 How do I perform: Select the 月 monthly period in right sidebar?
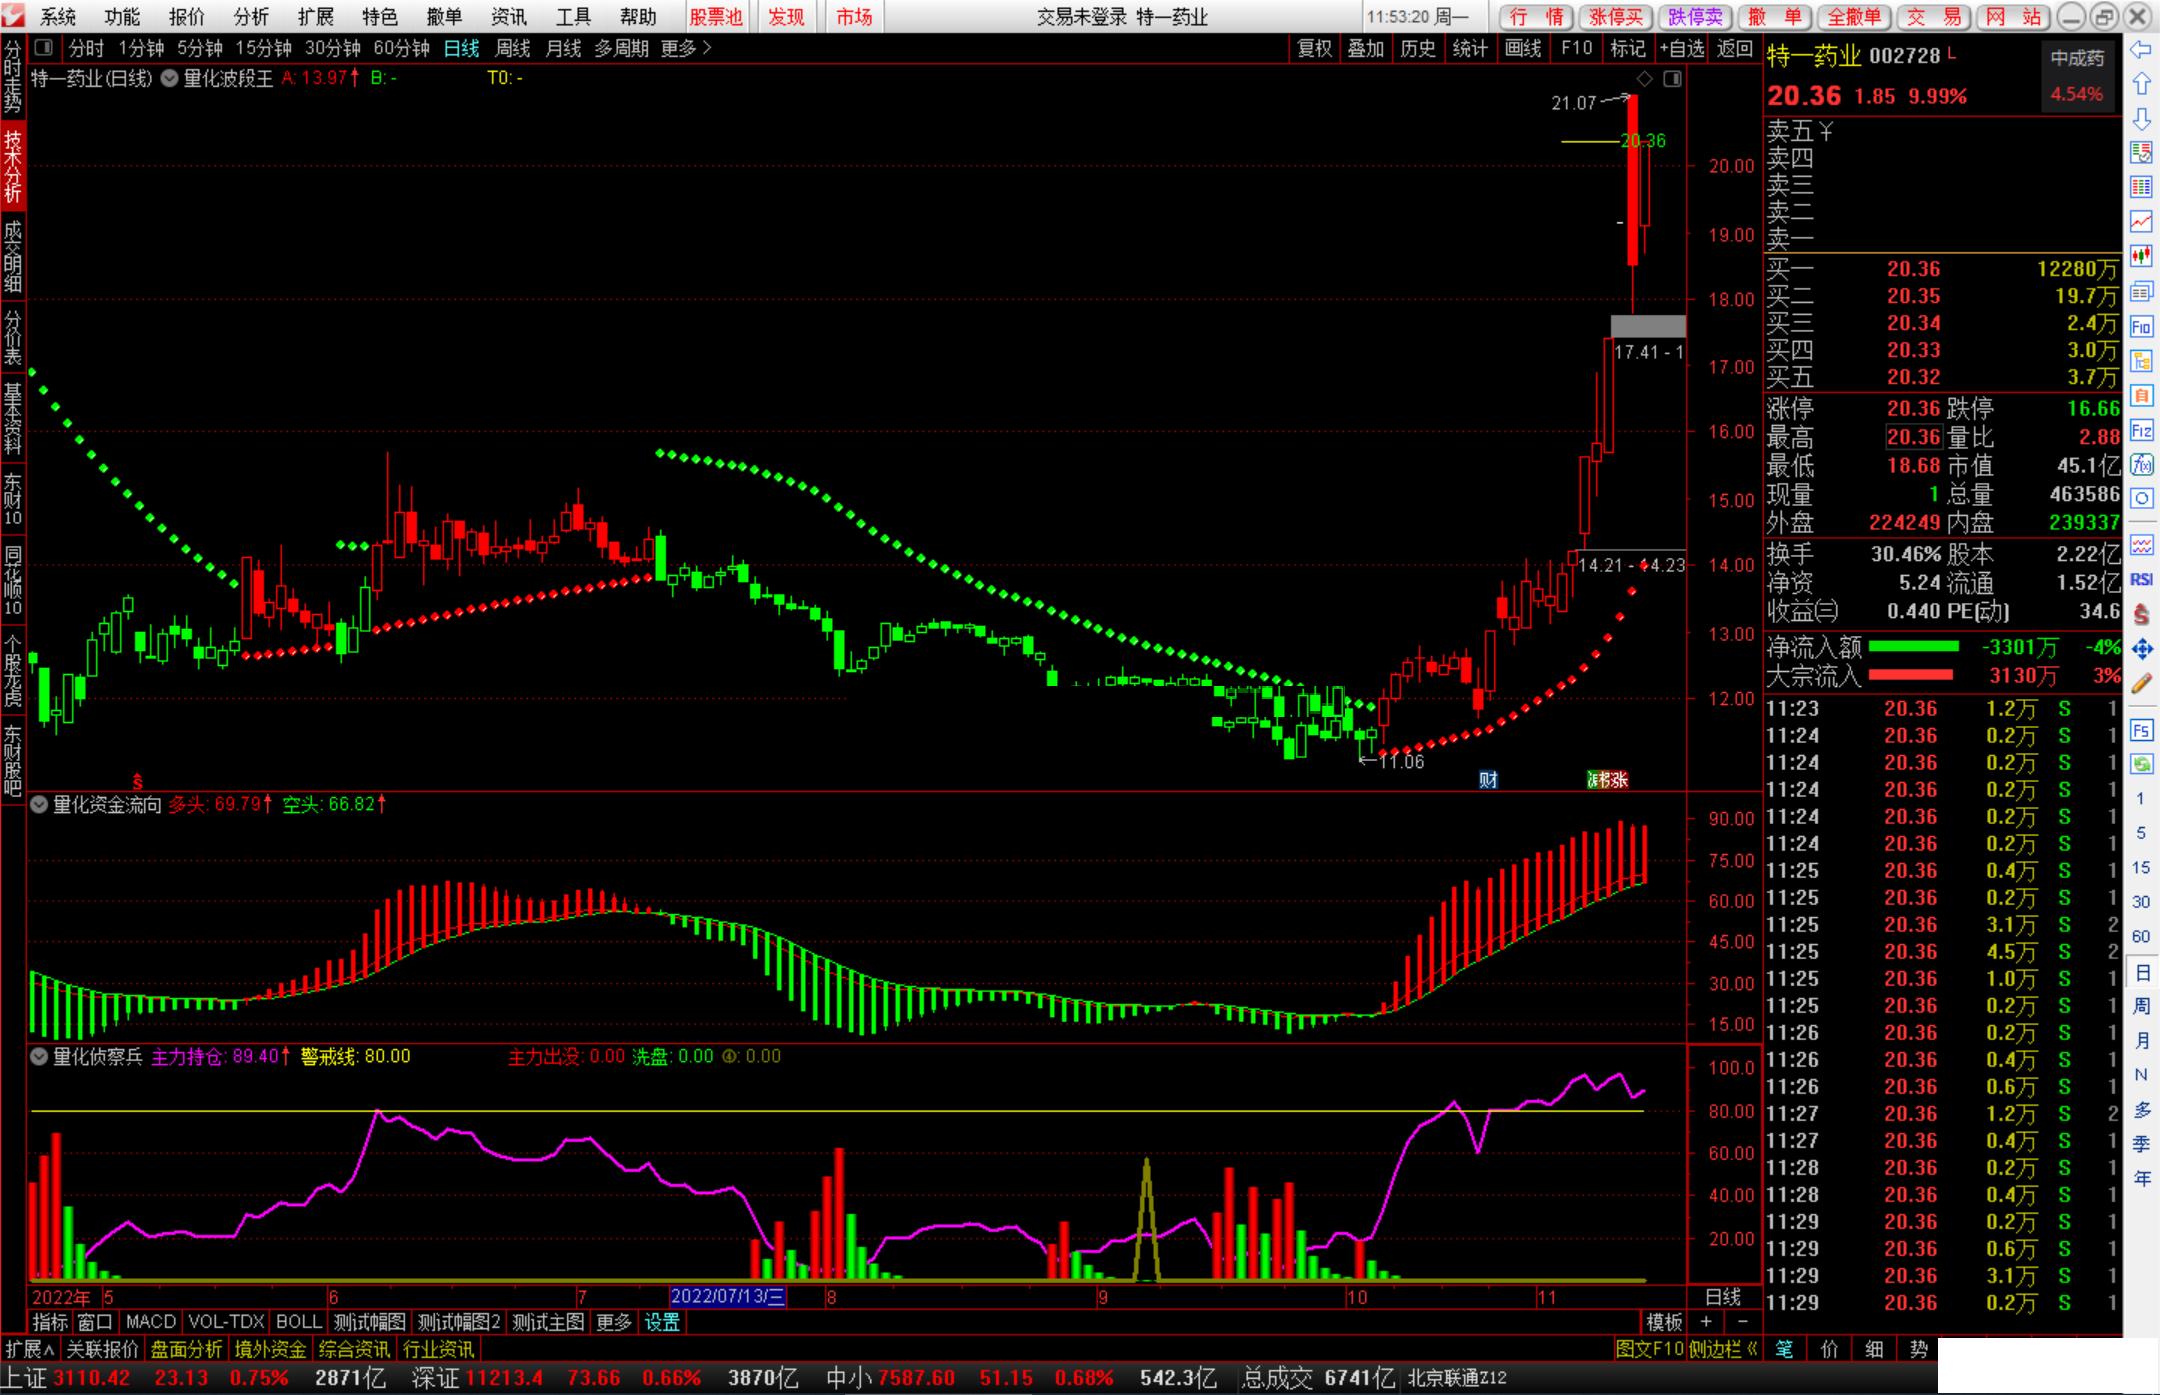click(2141, 1040)
